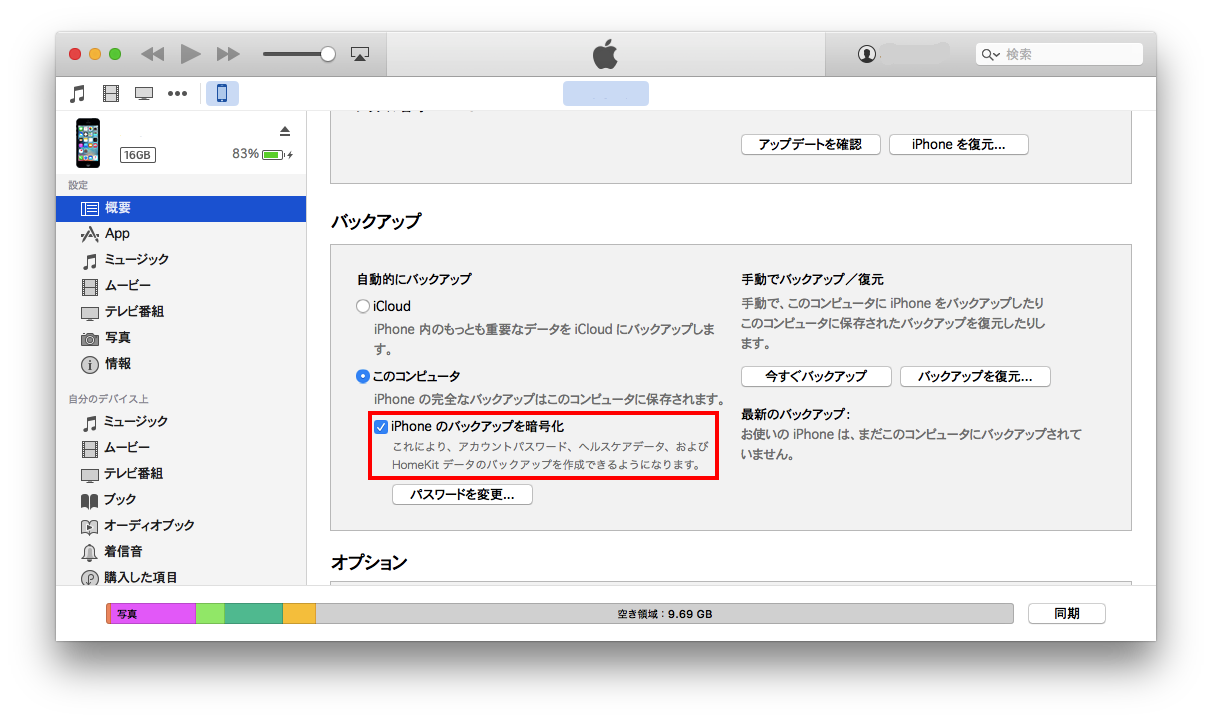Image resolution: width=1212 pixels, height=721 pixels.
Task: Open ムービー under 設定
Action: click(x=181, y=286)
